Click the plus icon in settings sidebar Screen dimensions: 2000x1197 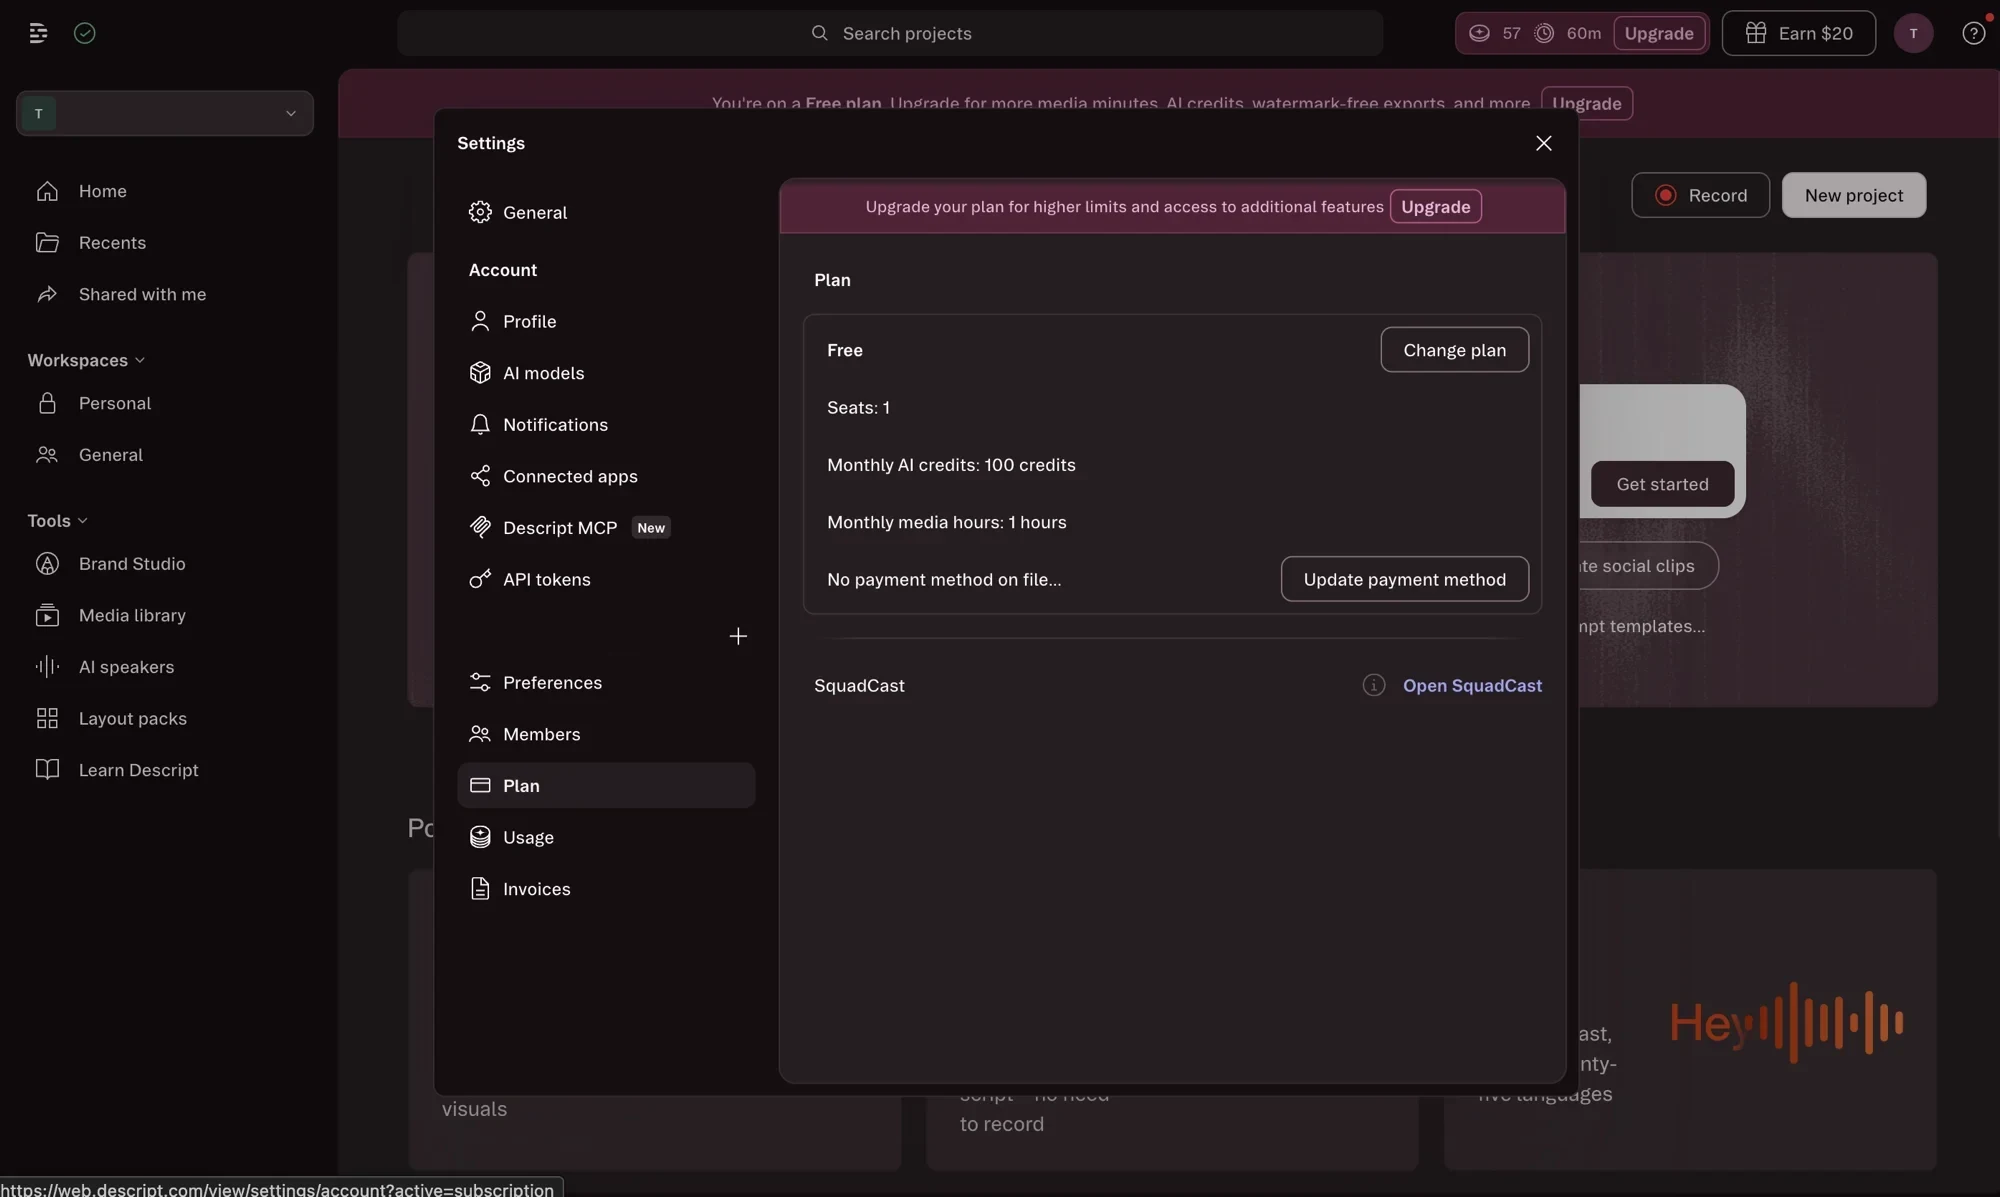738,636
